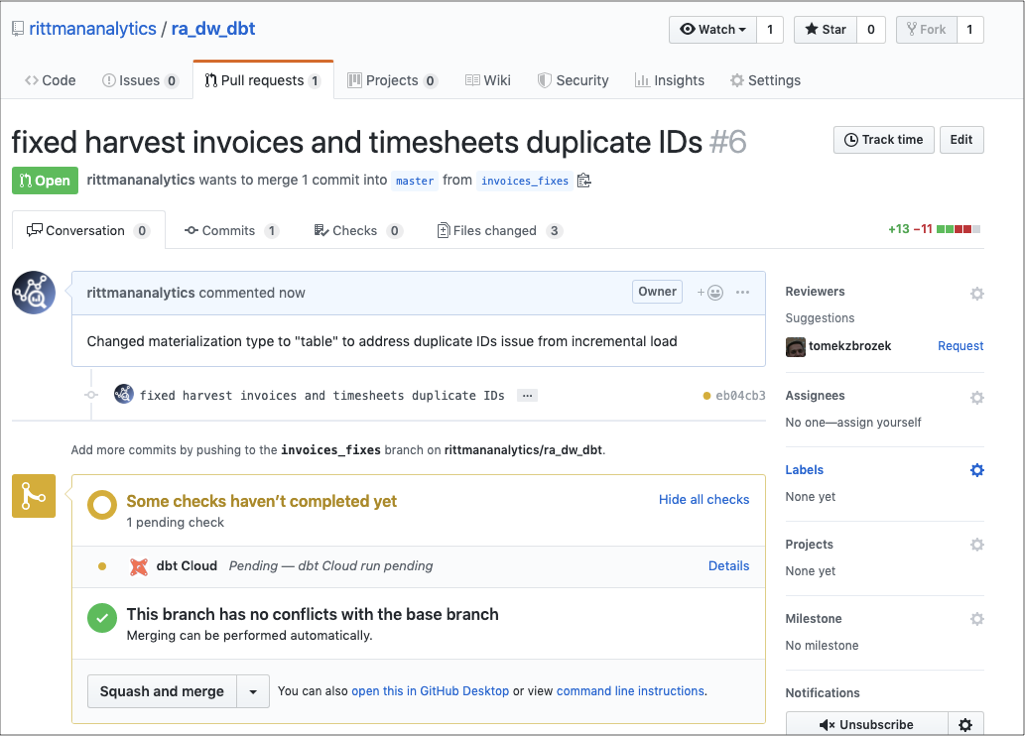Open the Code tab
The height and width of the screenshot is (736, 1025).
pos(50,80)
